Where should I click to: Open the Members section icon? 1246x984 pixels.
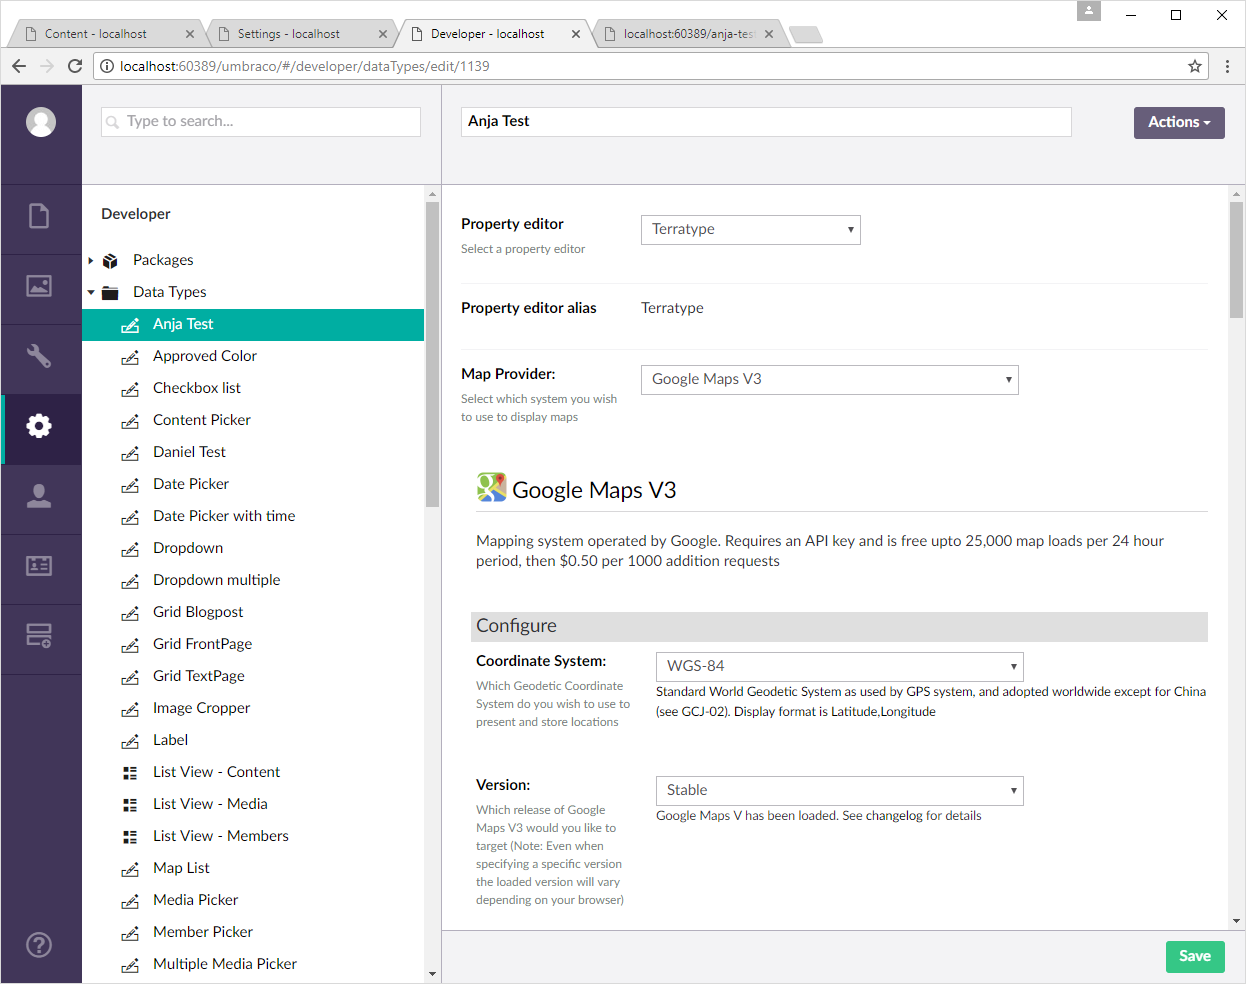click(39, 566)
